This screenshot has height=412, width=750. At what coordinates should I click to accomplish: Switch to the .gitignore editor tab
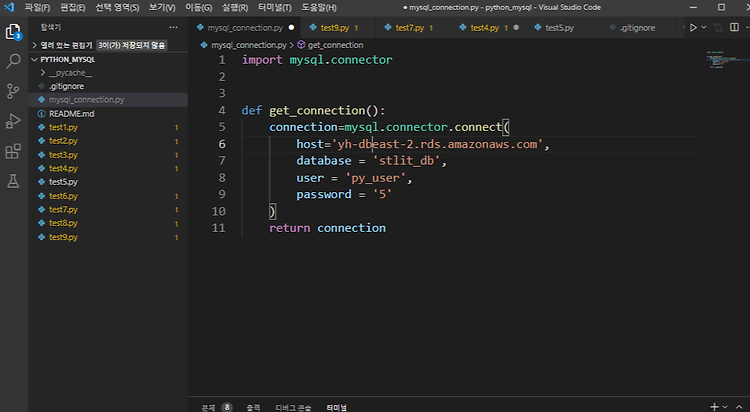coord(637,28)
